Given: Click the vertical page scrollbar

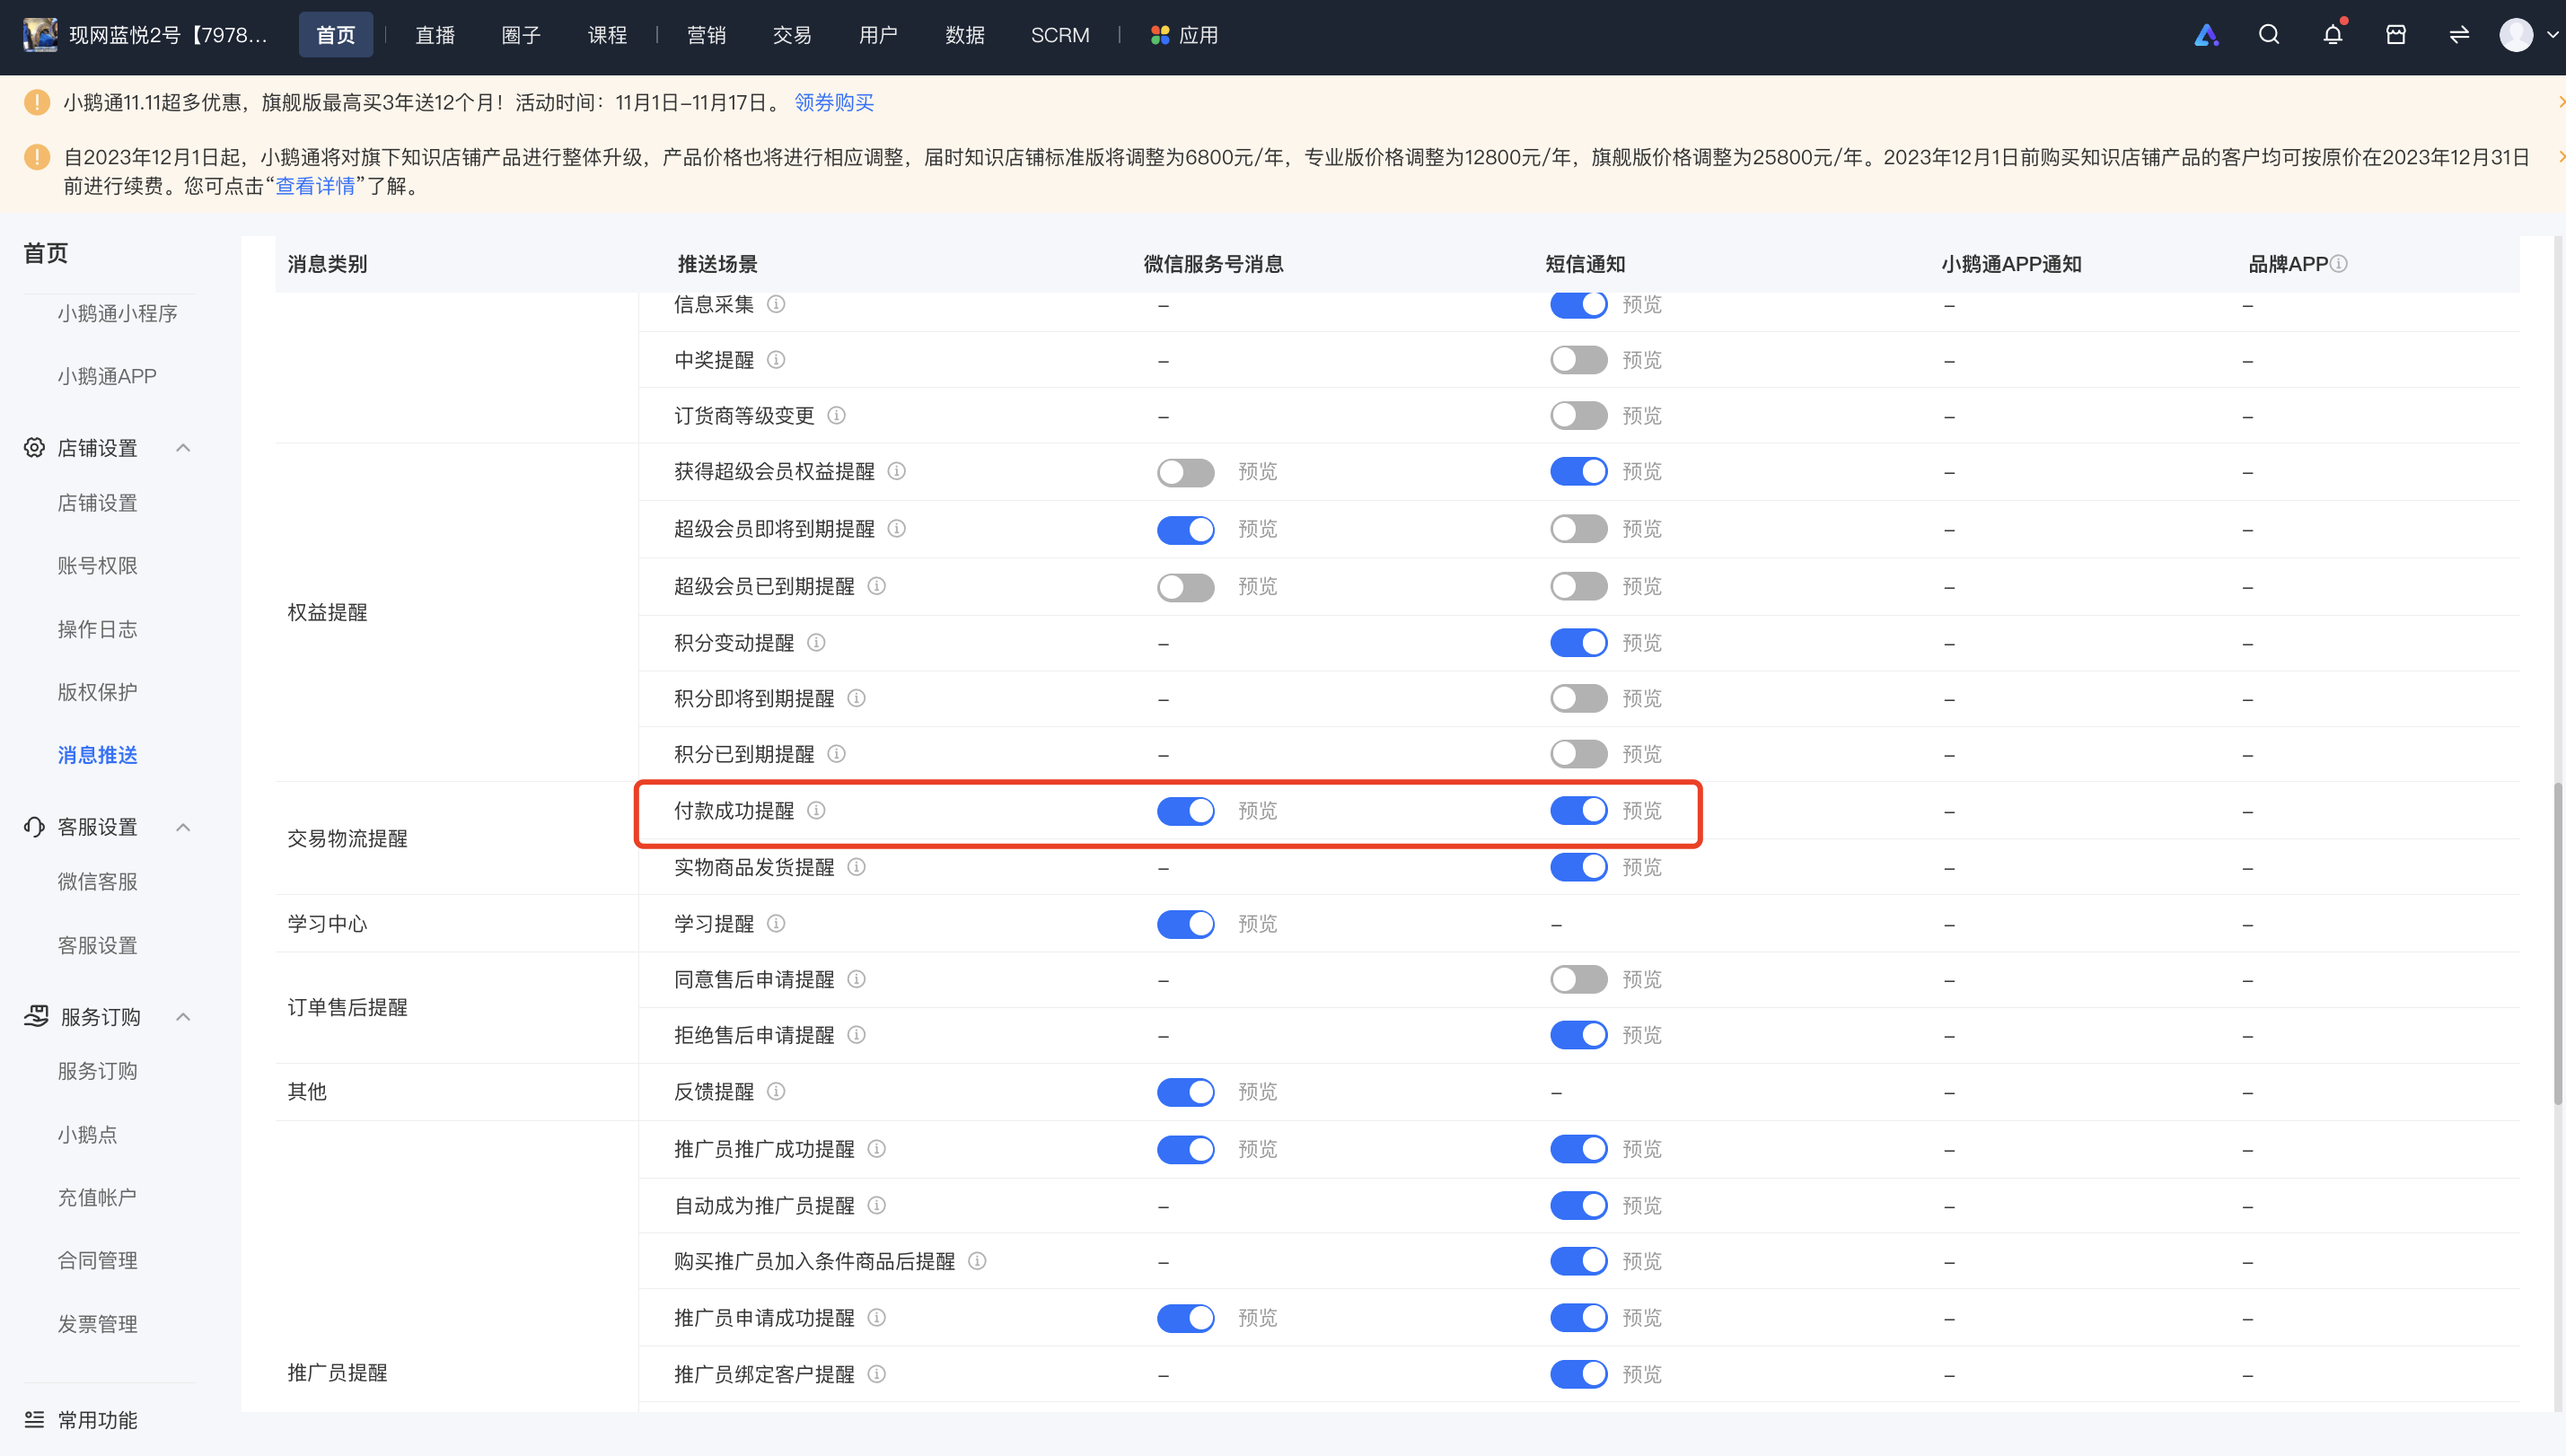Looking at the screenshot, I should click(2558, 943).
